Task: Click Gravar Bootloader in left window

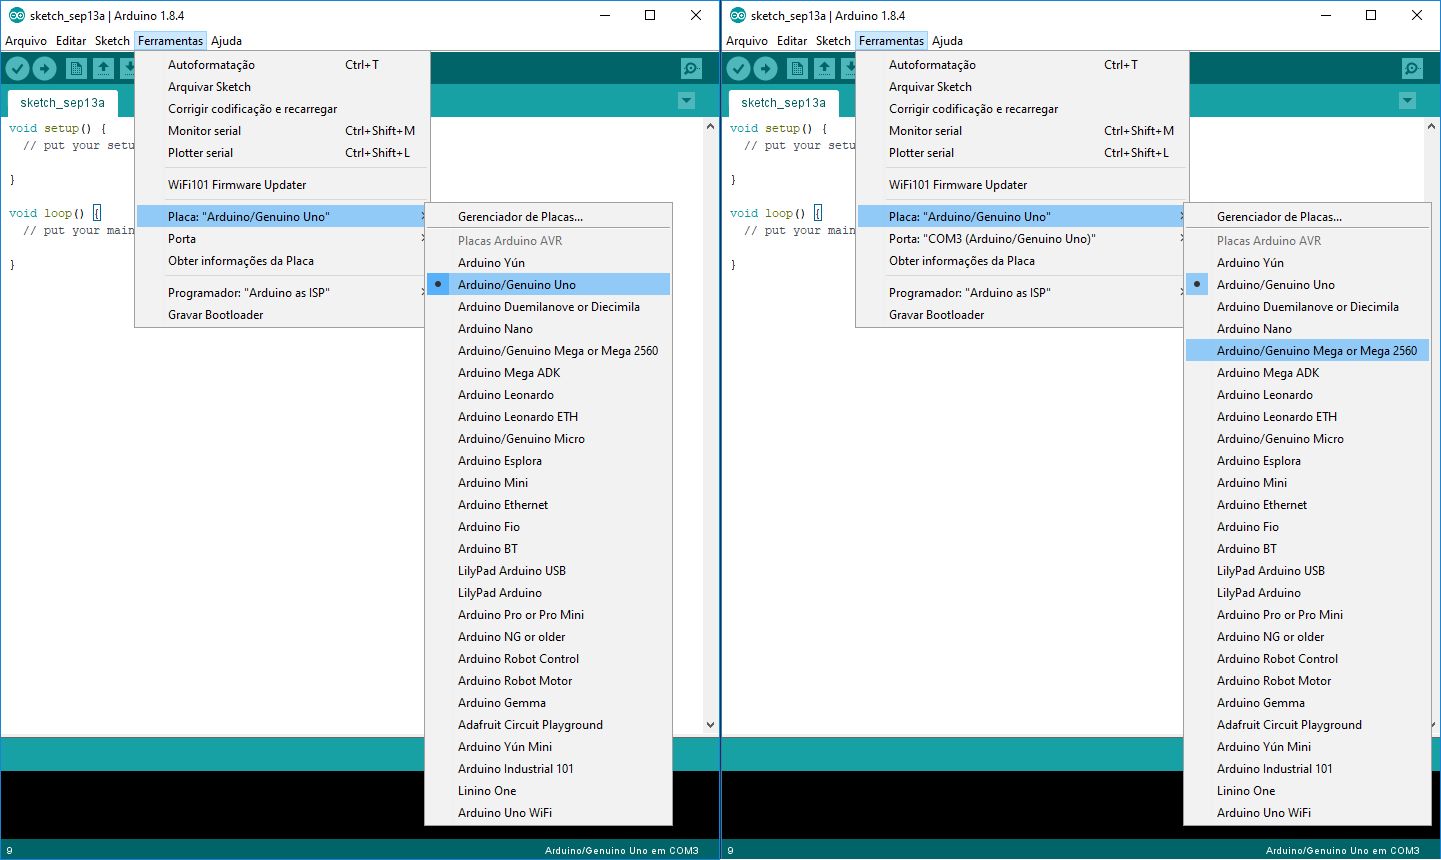Action: coord(282,315)
